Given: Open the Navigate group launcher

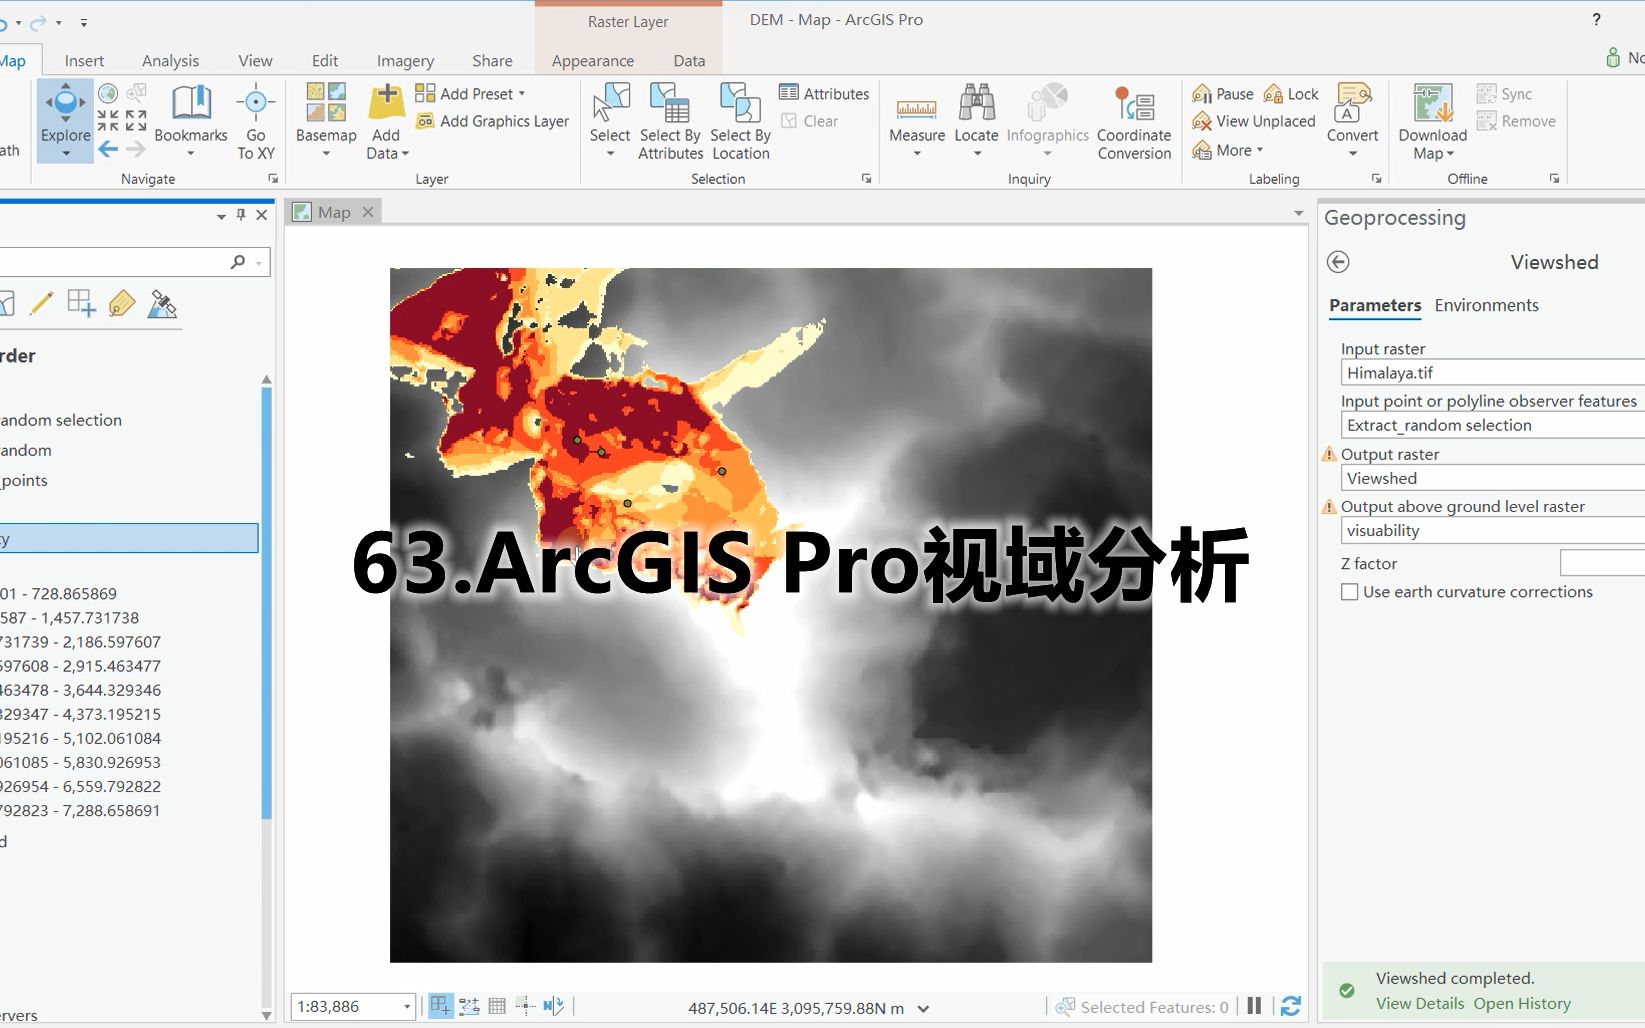Looking at the screenshot, I should click(x=273, y=179).
